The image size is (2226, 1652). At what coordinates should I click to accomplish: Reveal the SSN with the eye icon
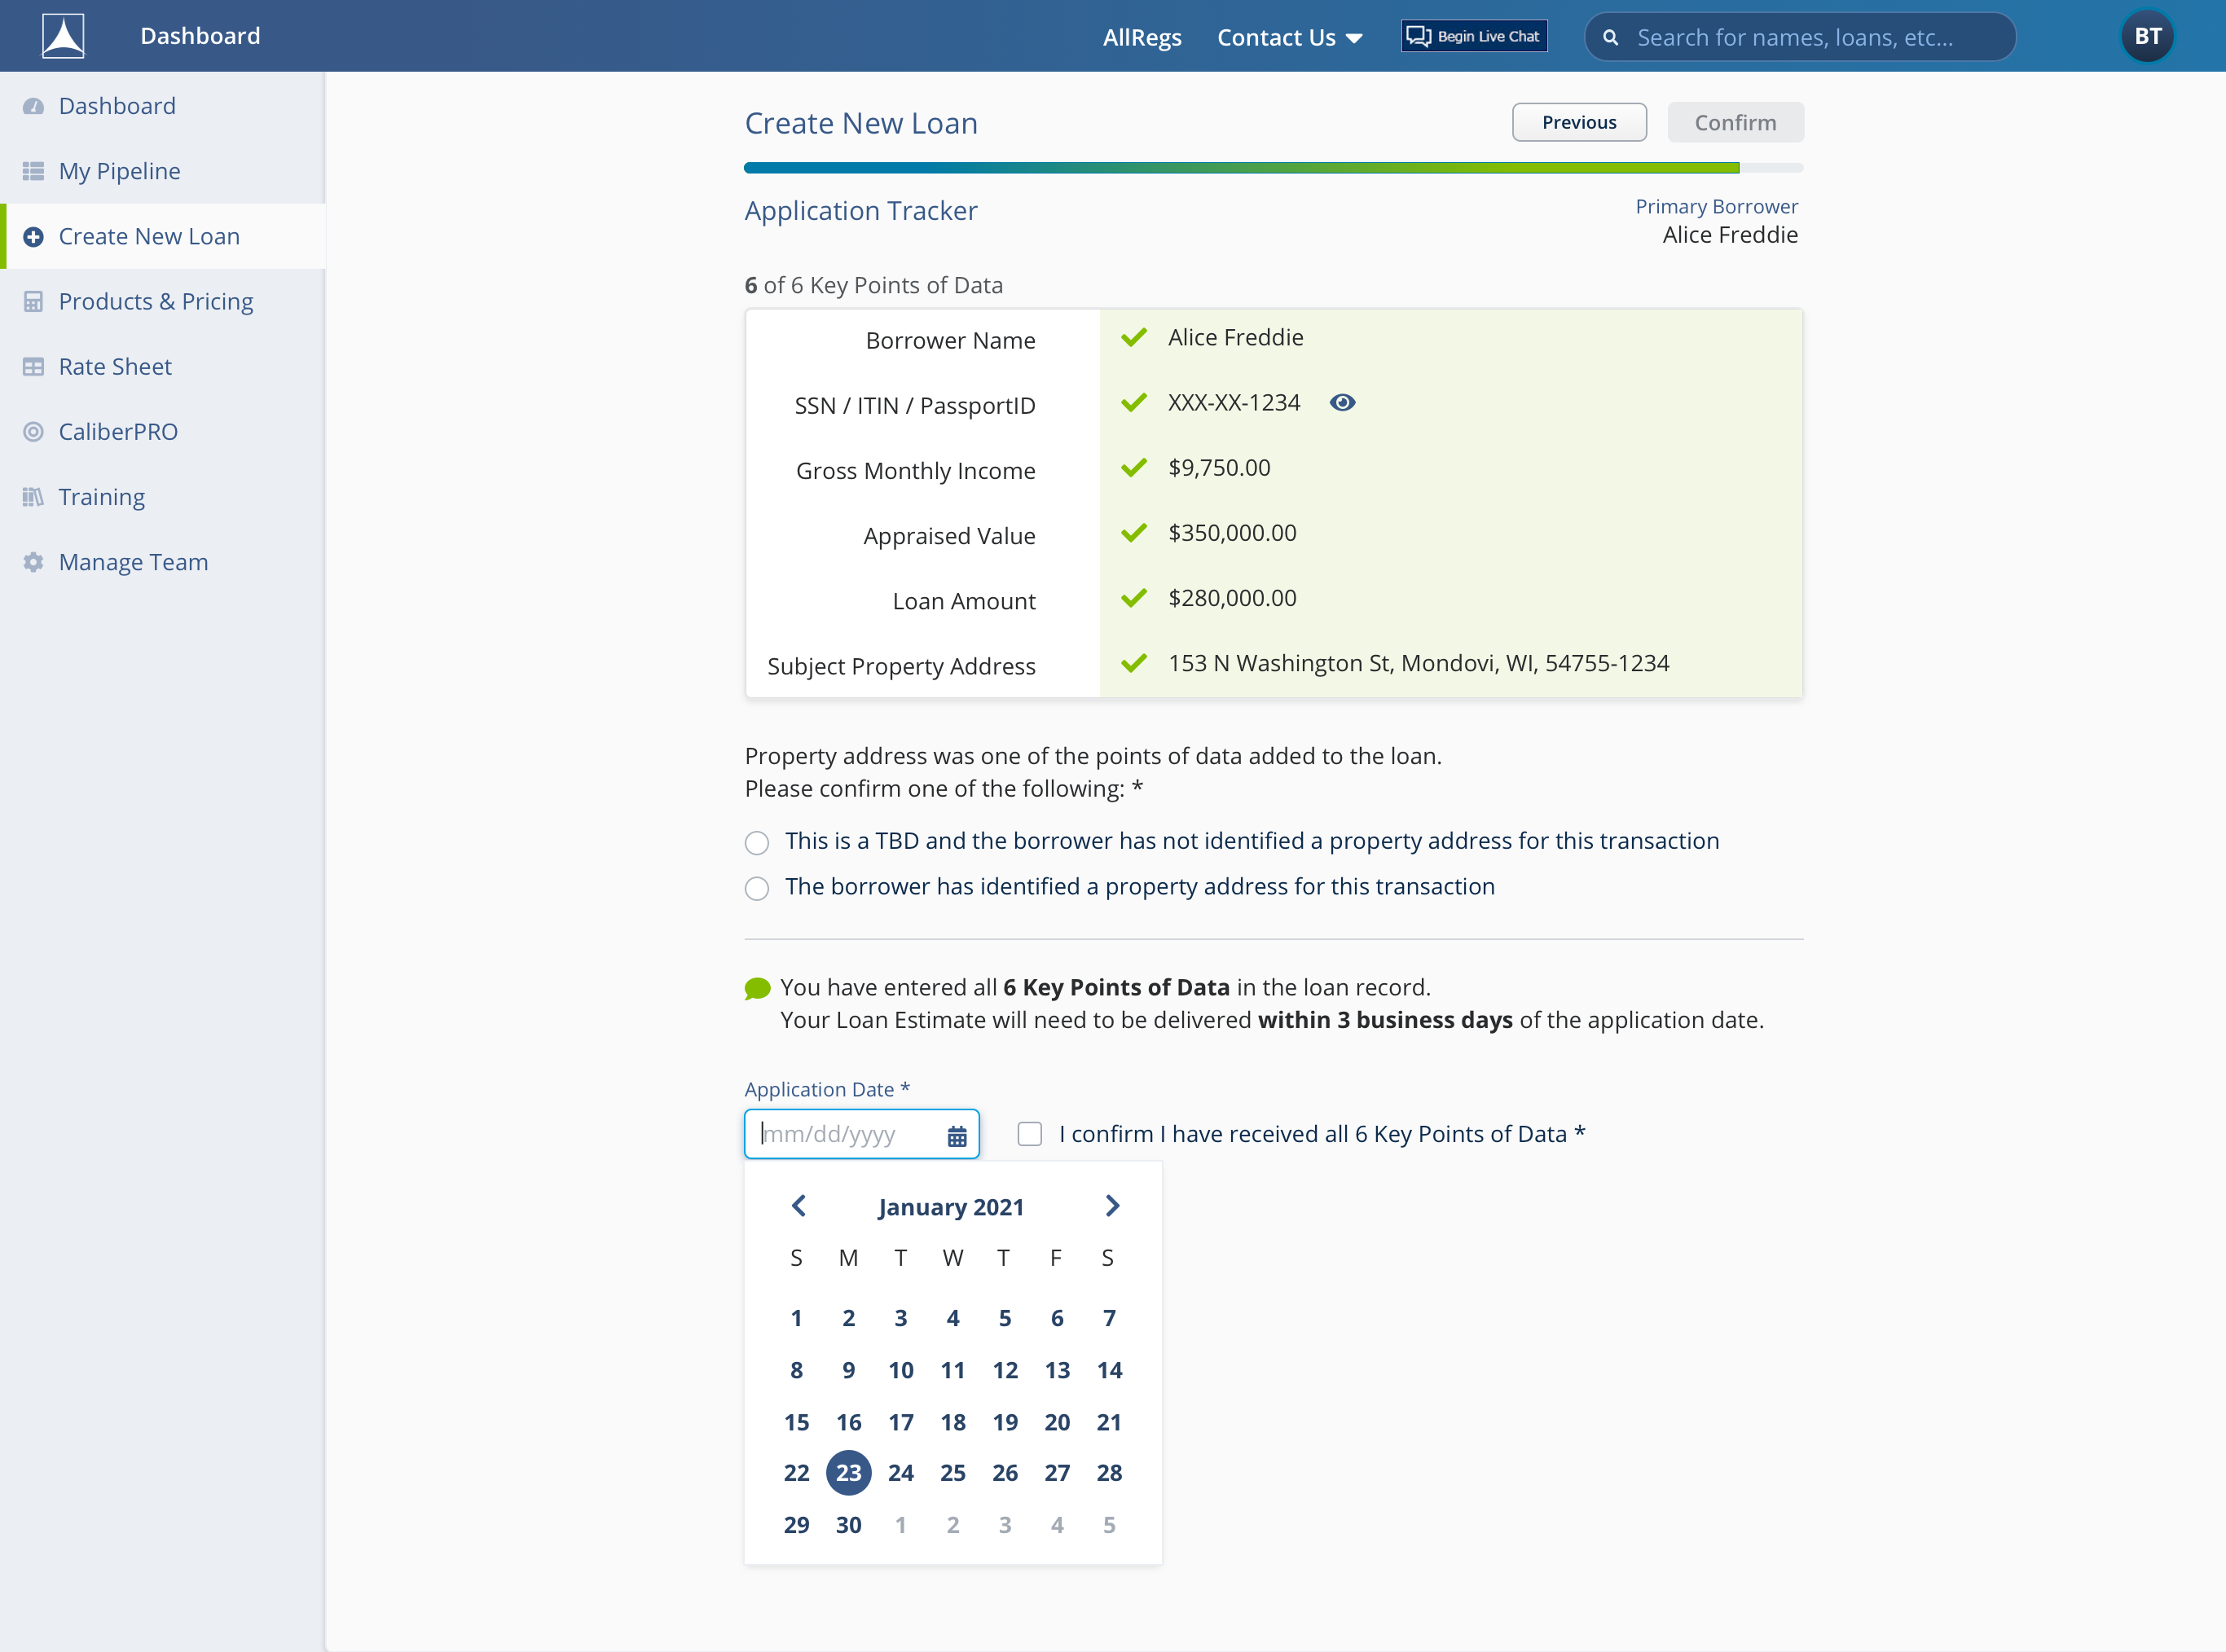click(x=1342, y=402)
